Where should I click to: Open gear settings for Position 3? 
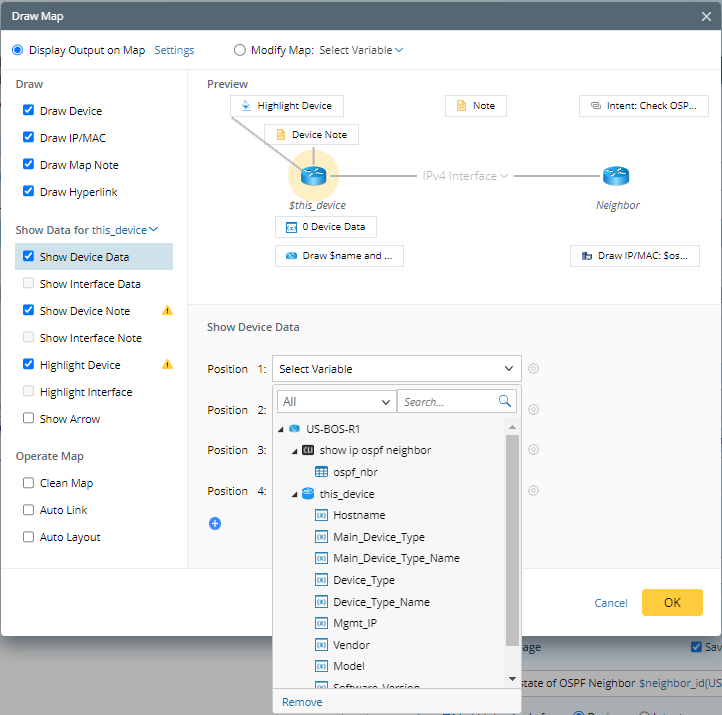click(534, 450)
